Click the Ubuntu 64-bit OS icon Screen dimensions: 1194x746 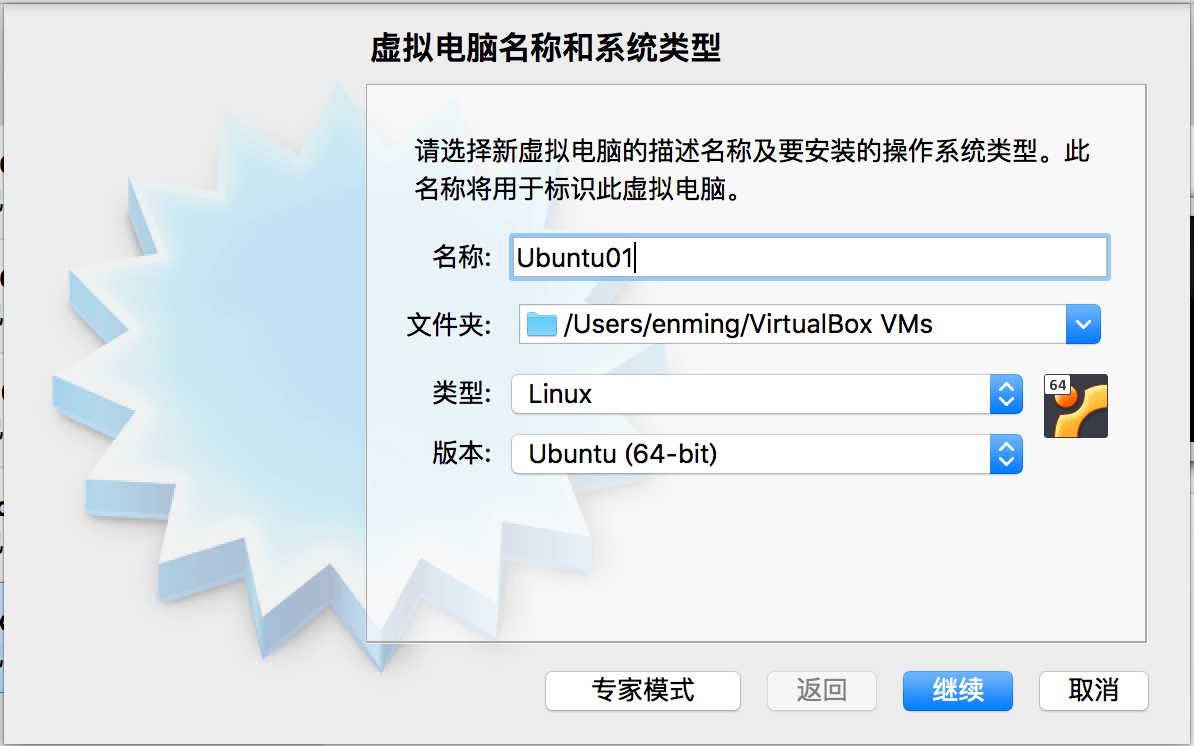pyautogui.click(x=1075, y=405)
